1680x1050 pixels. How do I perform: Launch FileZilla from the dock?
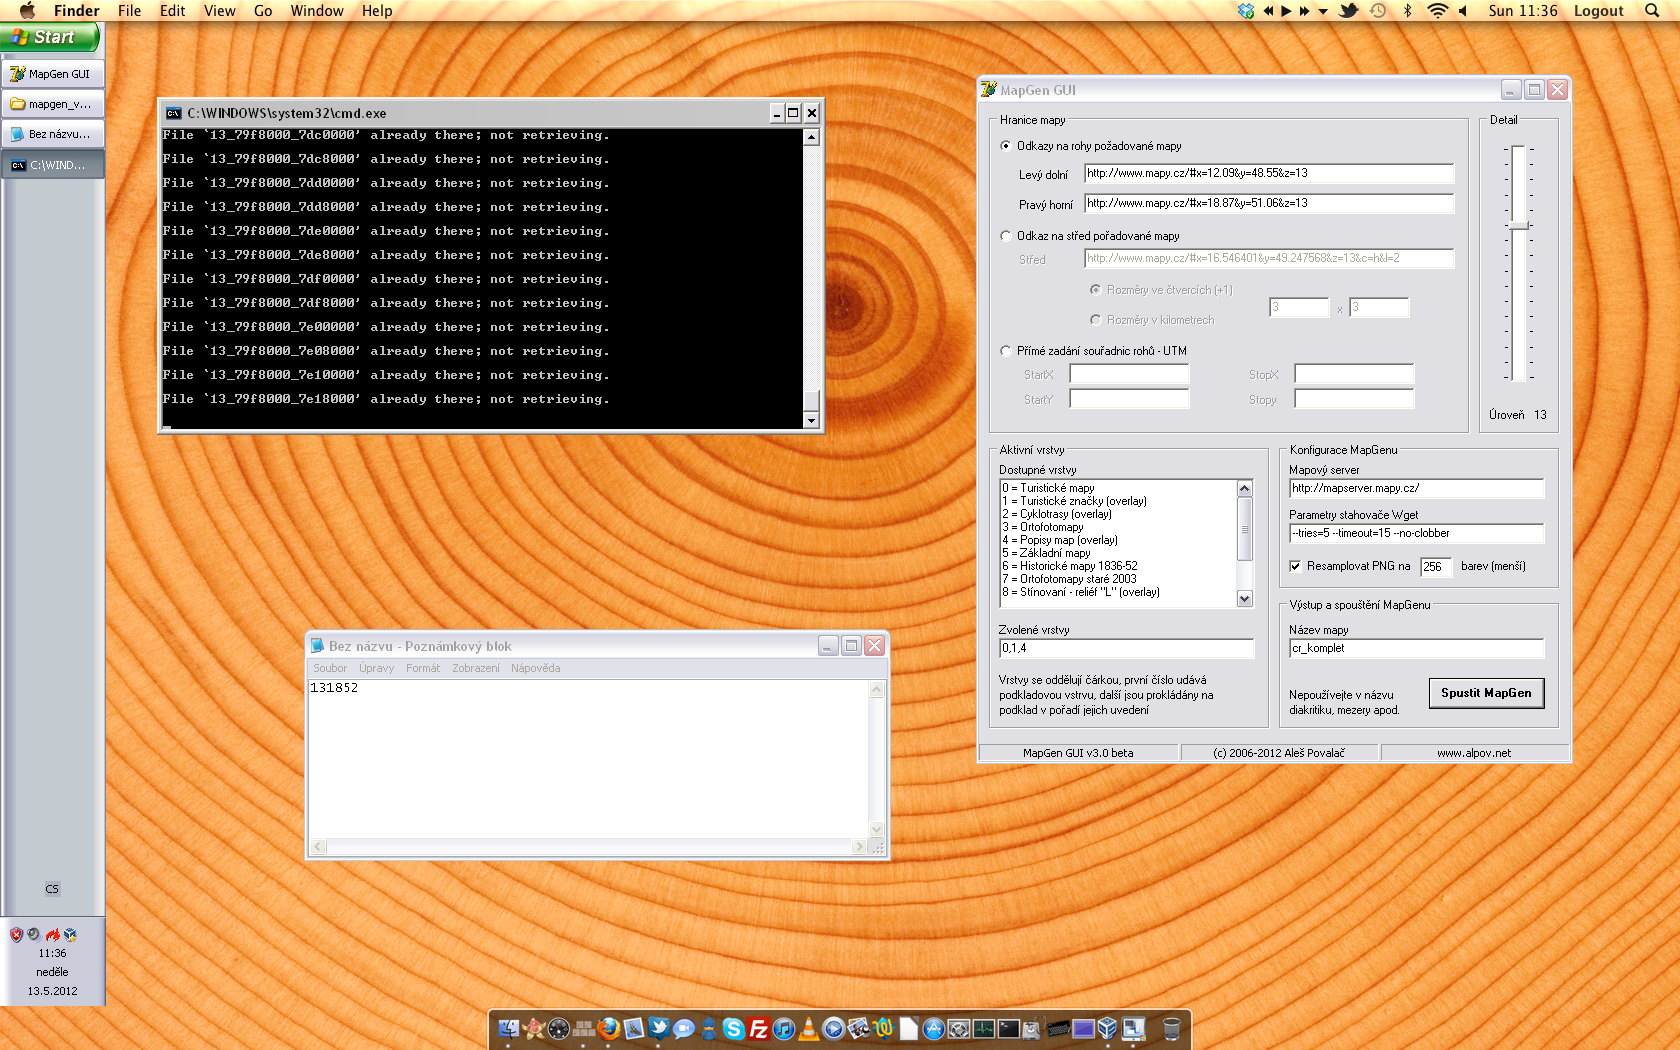(759, 1028)
